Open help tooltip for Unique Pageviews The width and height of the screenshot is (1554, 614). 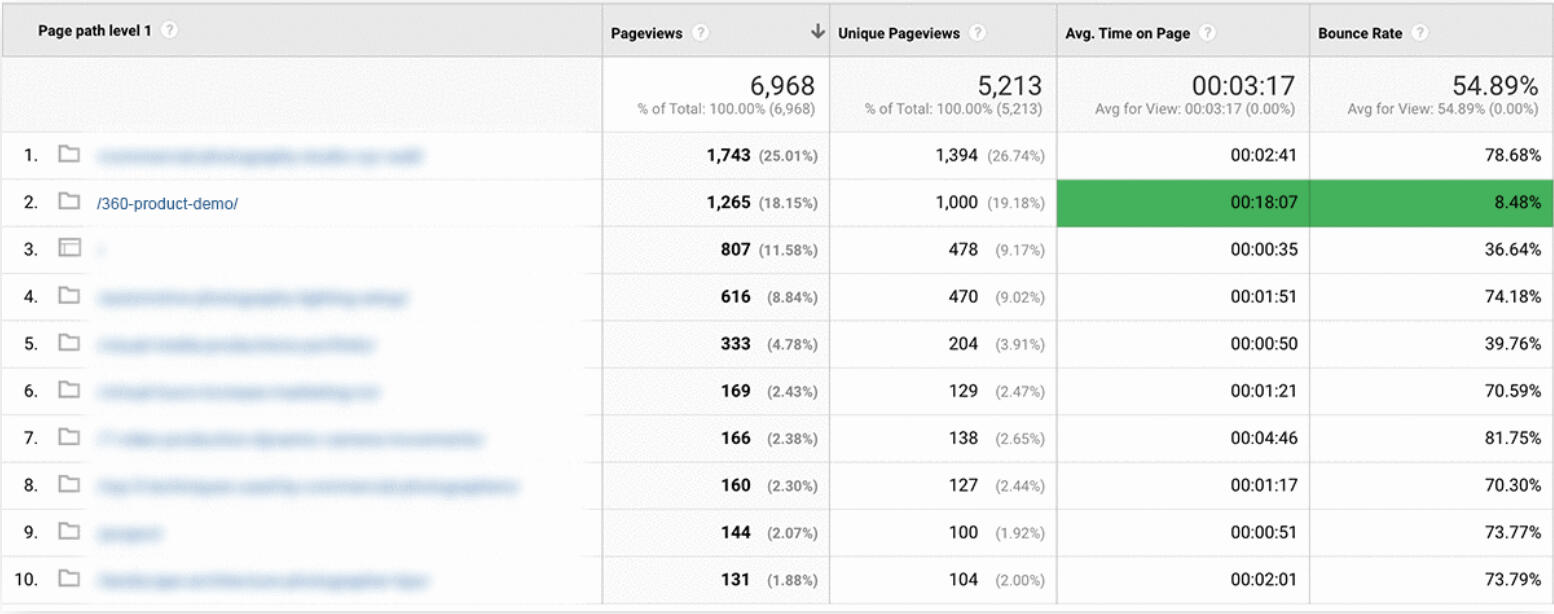point(977,33)
